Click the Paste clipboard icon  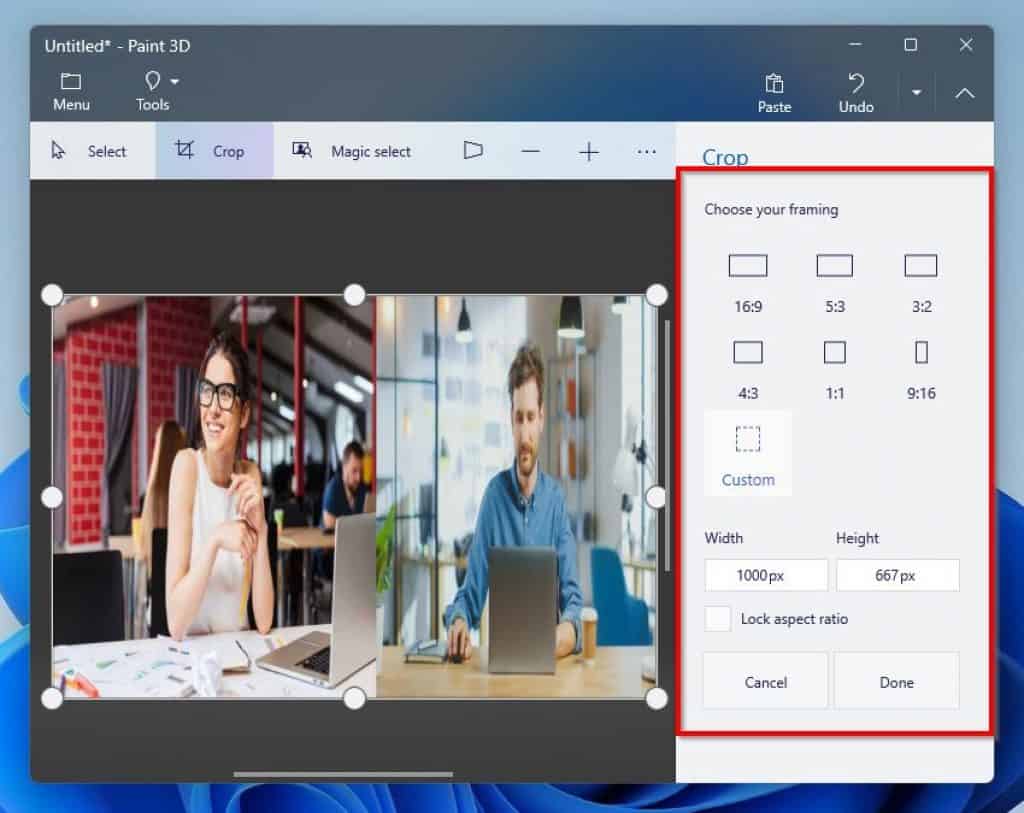point(774,84)
